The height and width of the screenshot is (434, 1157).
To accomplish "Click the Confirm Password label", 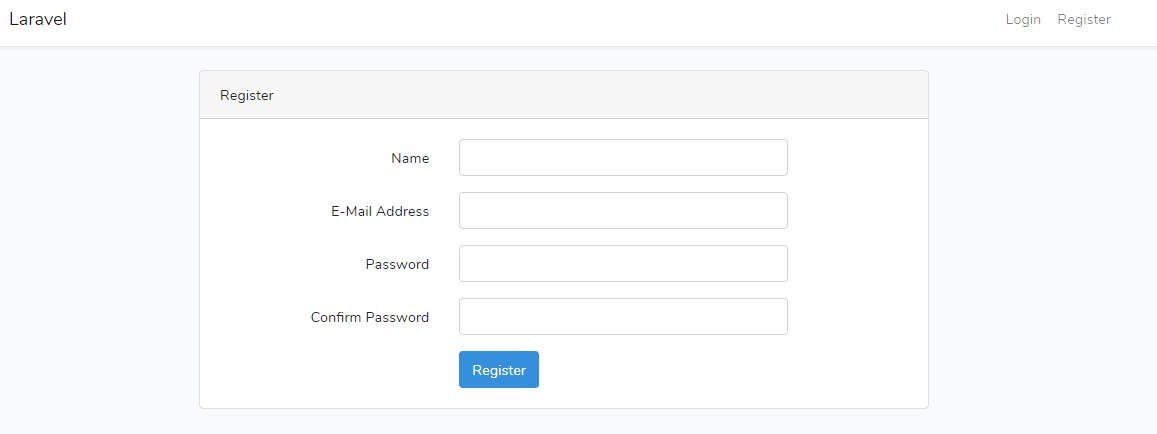I will click(x=370, y=317).
